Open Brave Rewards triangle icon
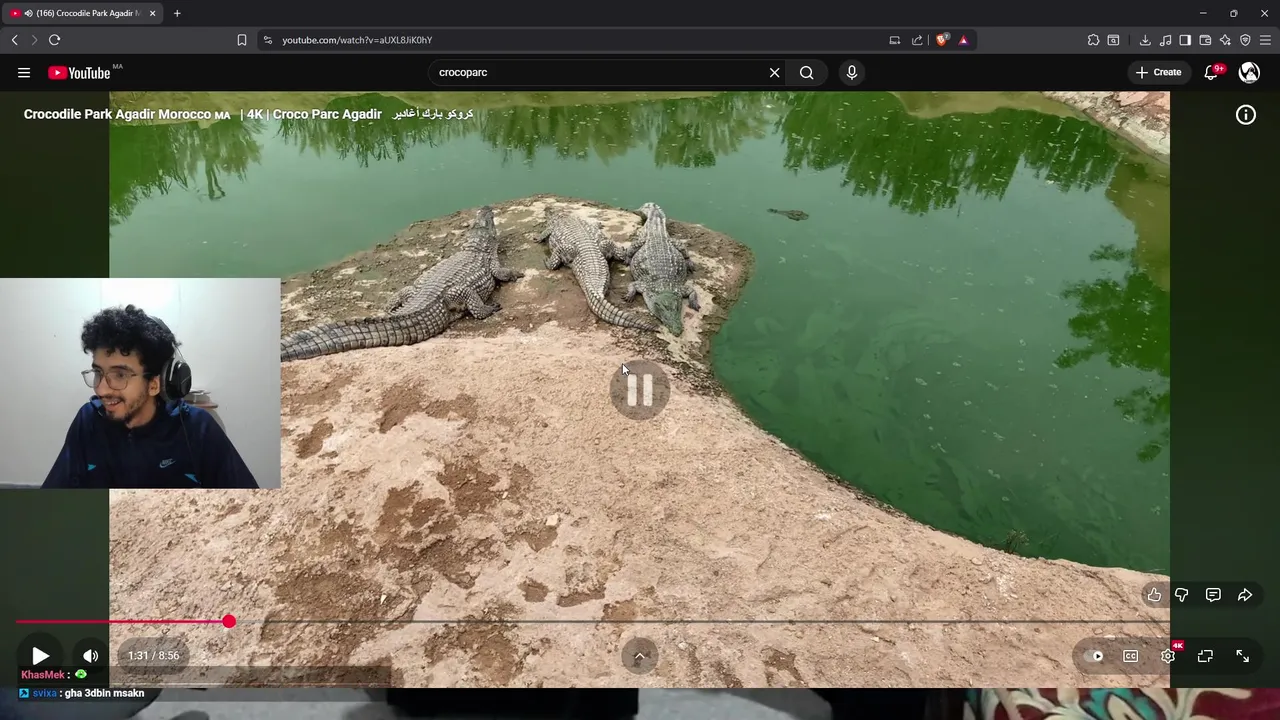The image size is (1280, 720). click(963, 40)
